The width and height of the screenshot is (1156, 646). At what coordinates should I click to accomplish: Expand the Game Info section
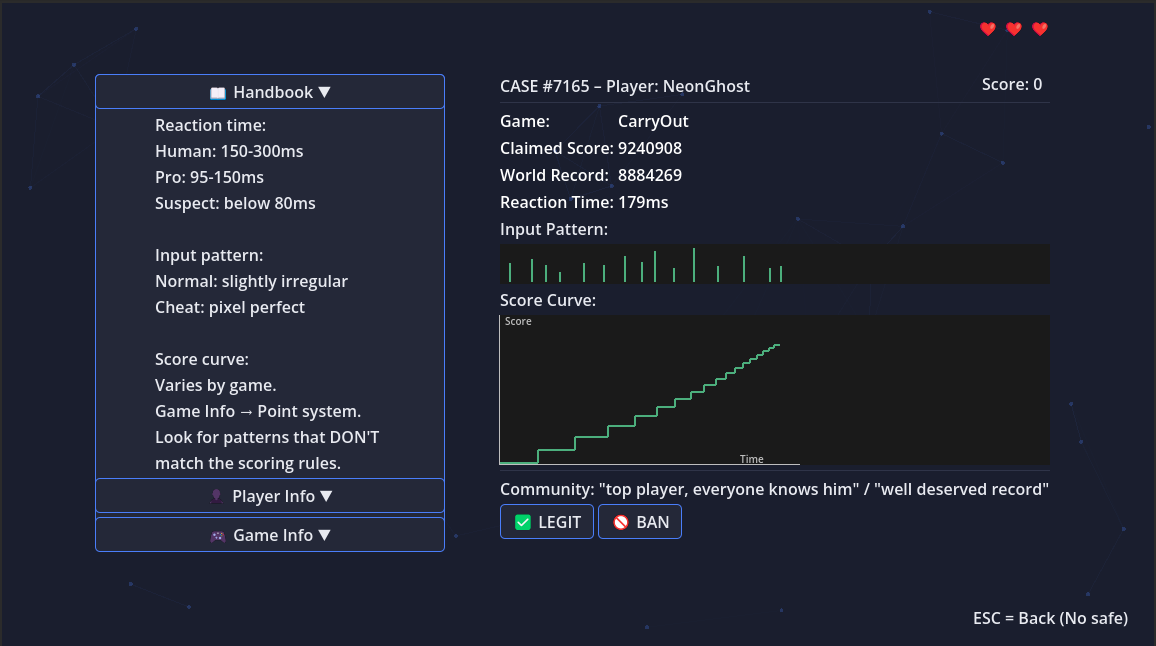tap(270, 535)
